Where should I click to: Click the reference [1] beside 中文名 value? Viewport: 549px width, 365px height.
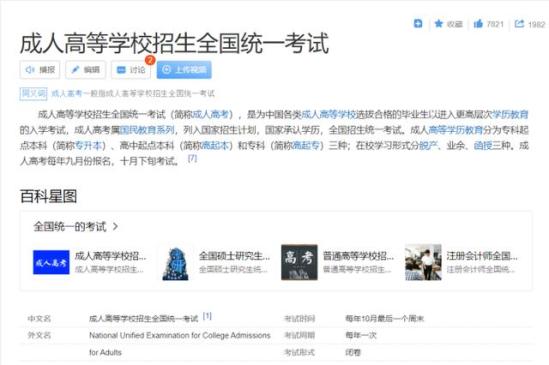[207, 316]
